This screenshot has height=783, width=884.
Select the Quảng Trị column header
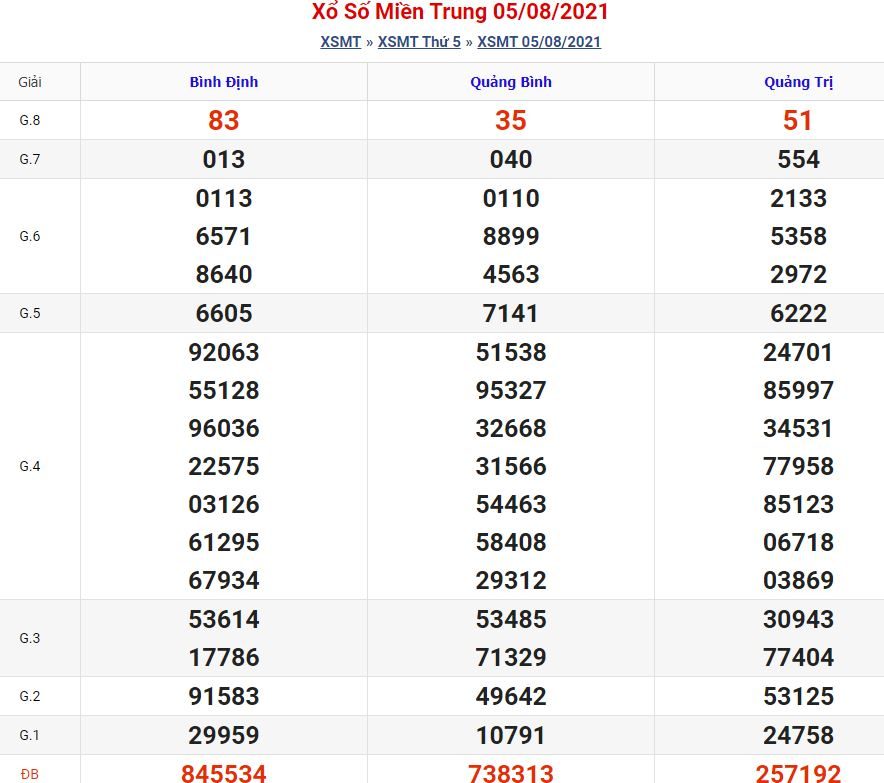[798, 82]
